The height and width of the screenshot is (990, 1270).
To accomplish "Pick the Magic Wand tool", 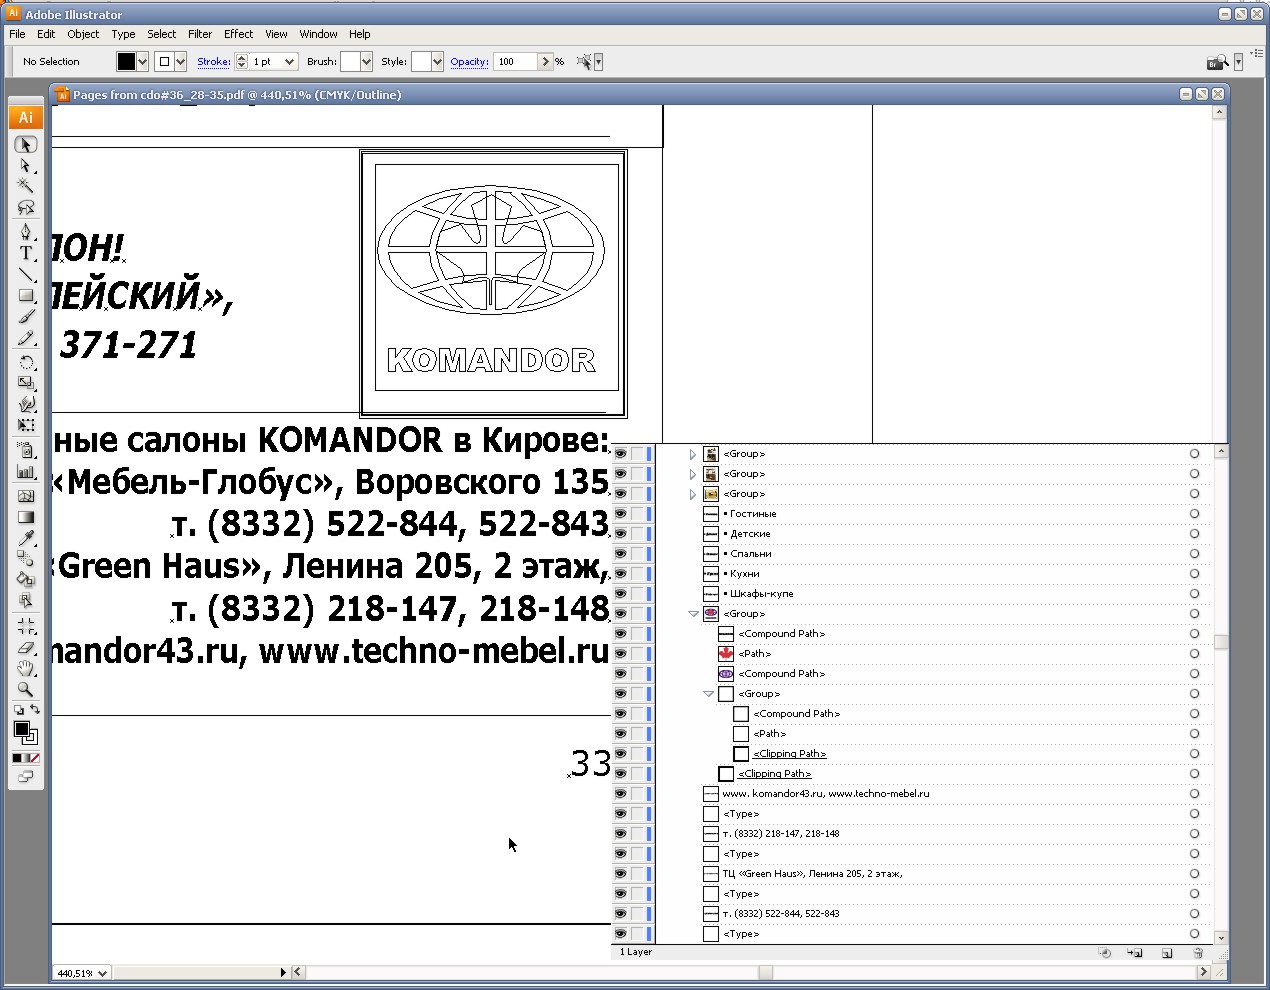I will 26,186.
